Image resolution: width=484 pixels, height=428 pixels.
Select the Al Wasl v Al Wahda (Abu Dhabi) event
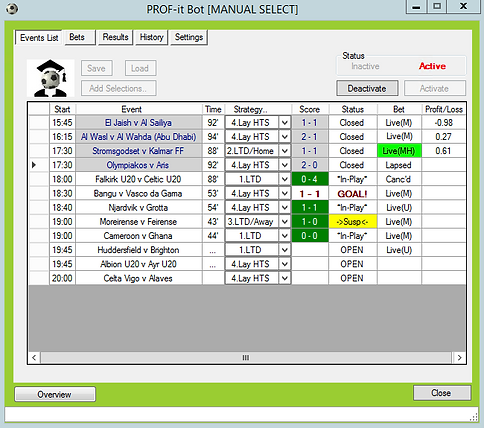pos(139,137)
